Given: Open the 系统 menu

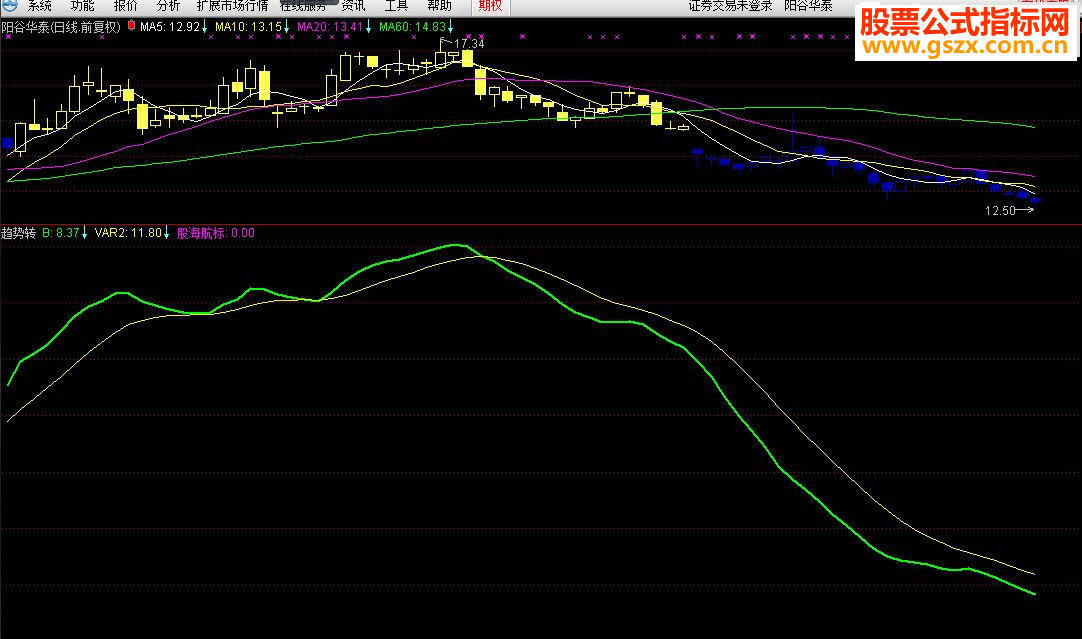Looking at the screenshot, I should click(x=39, y=6).
